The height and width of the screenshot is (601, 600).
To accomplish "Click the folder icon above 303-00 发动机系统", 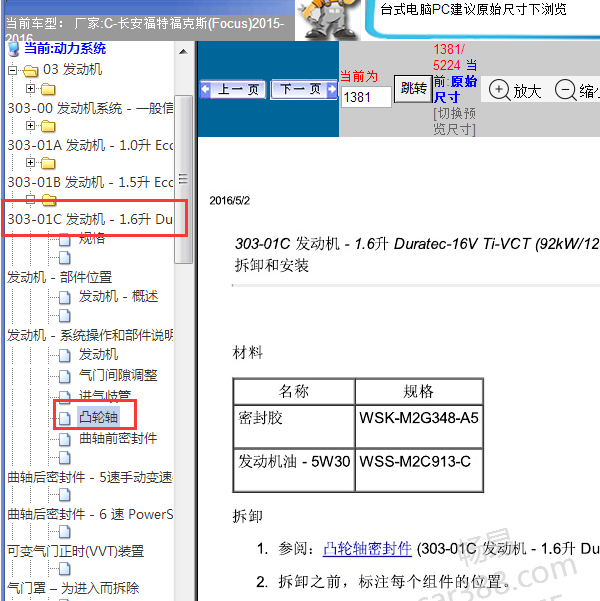I will click(48, 89).
